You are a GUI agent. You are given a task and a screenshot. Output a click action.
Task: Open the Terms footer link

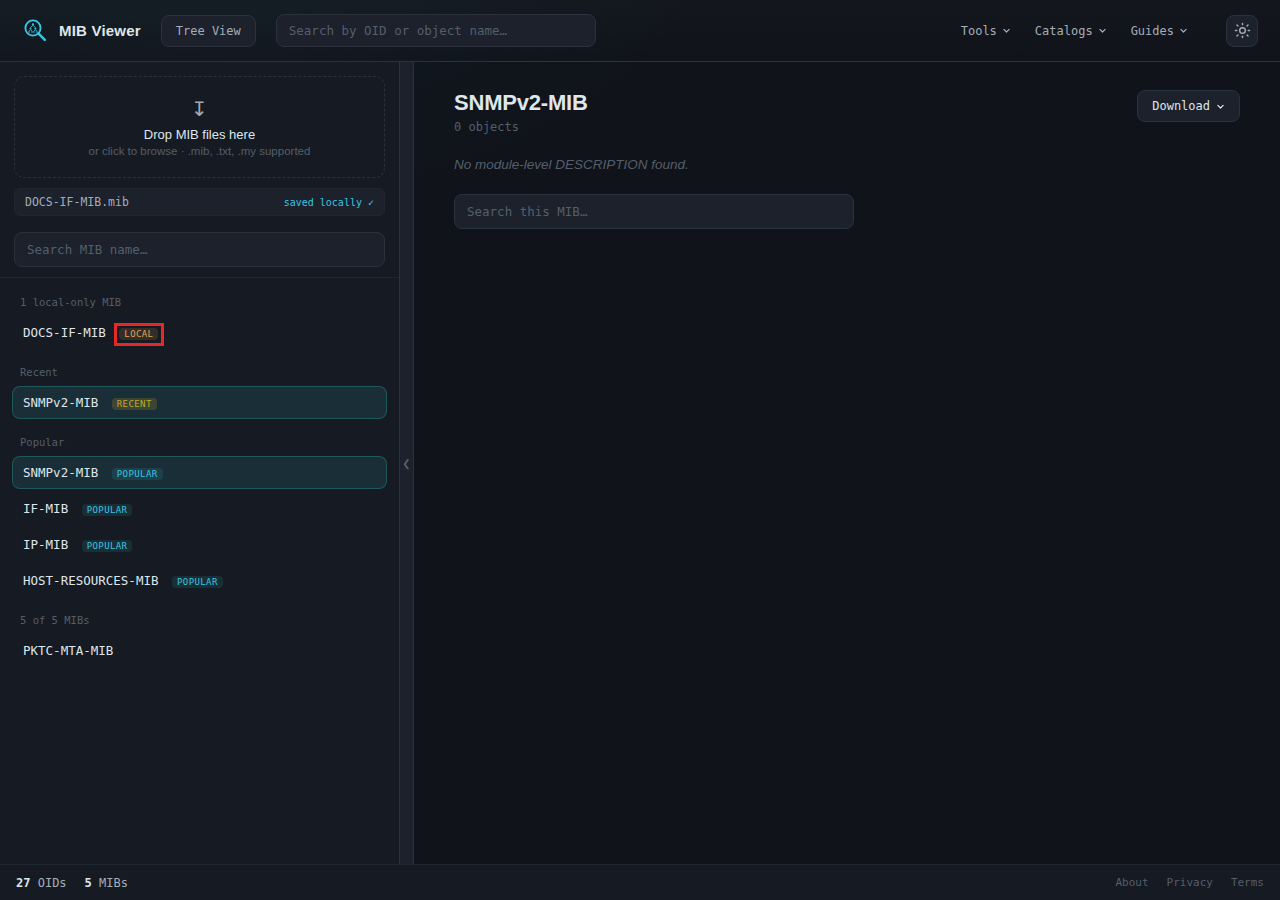point(1247,882)
